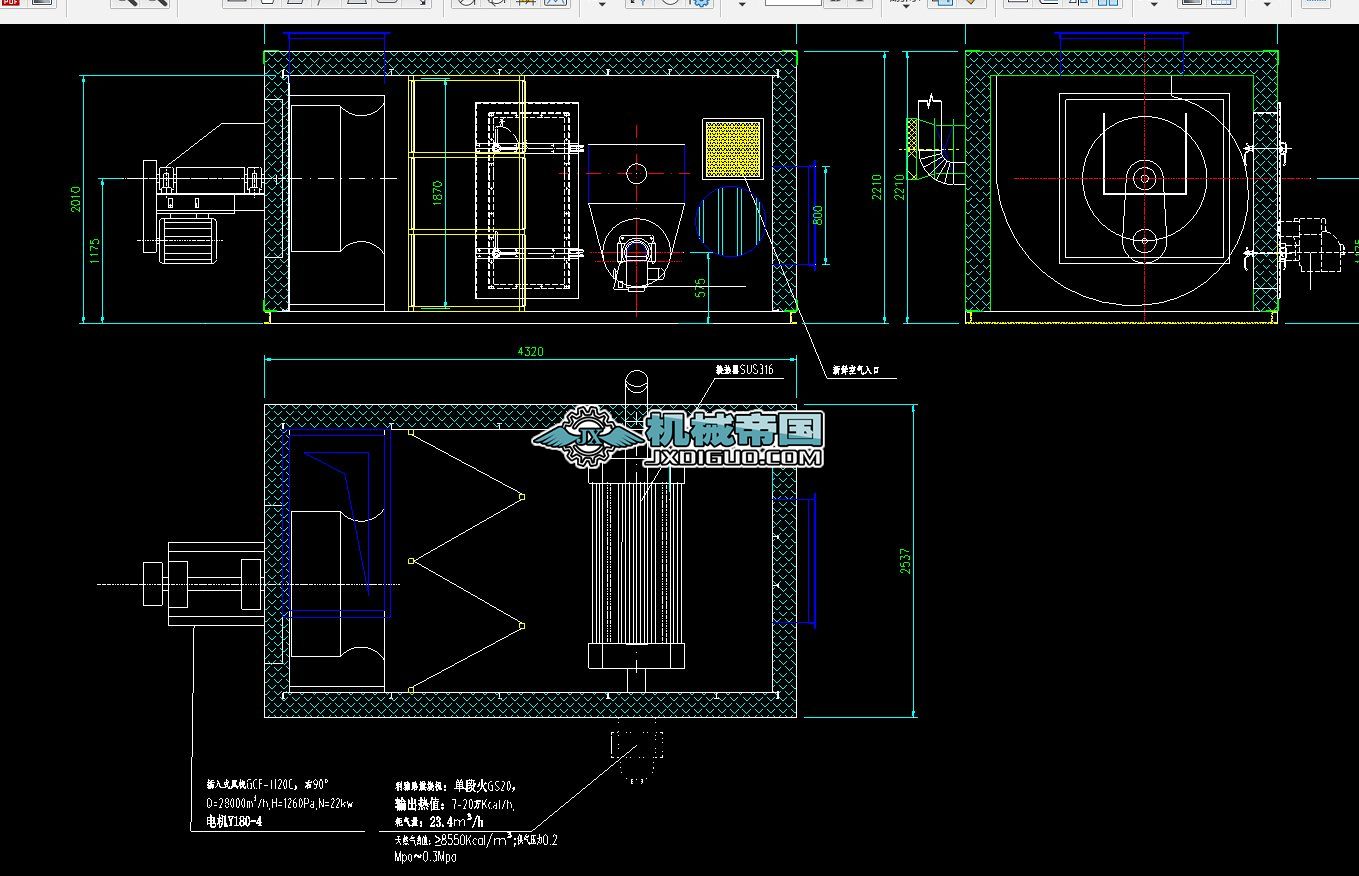Select the GCF-II20C fan model note

point(267,785)
